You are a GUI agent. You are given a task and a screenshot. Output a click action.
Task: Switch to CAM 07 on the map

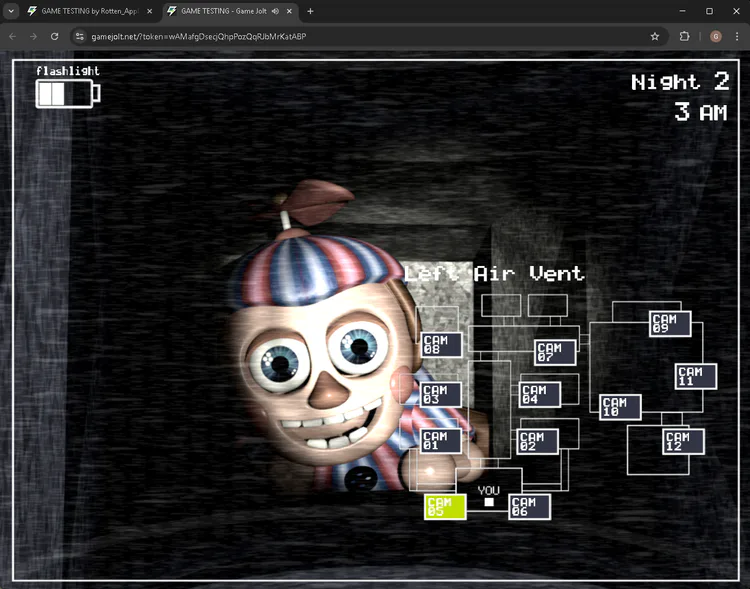point(555,352)
